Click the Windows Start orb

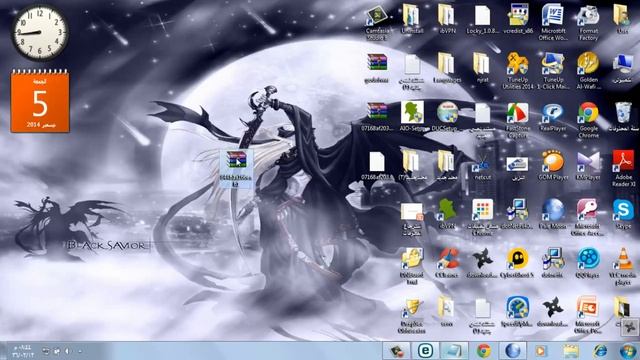[628, 351]
